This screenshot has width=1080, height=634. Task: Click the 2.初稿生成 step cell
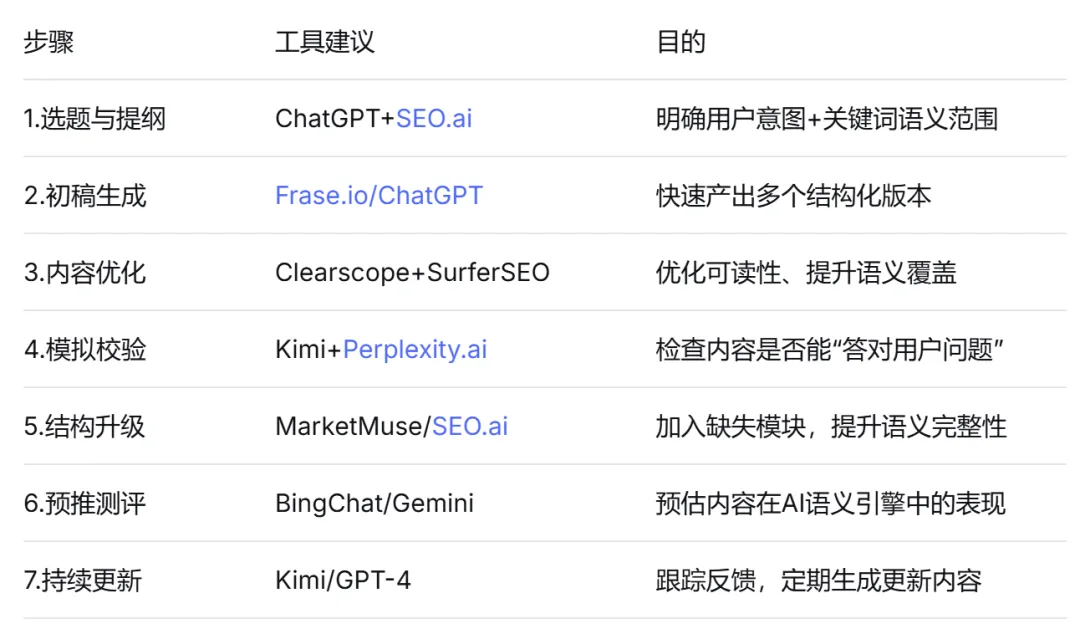click(85, 195)
